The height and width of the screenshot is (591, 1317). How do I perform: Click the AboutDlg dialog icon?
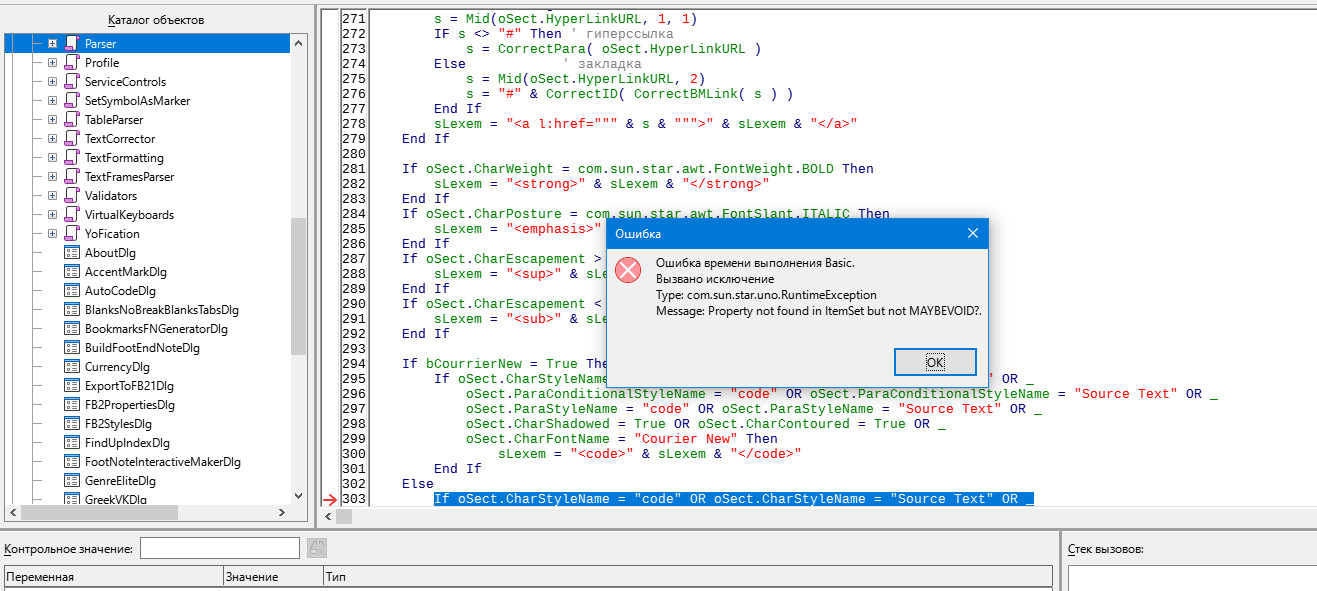pos(71,253)
